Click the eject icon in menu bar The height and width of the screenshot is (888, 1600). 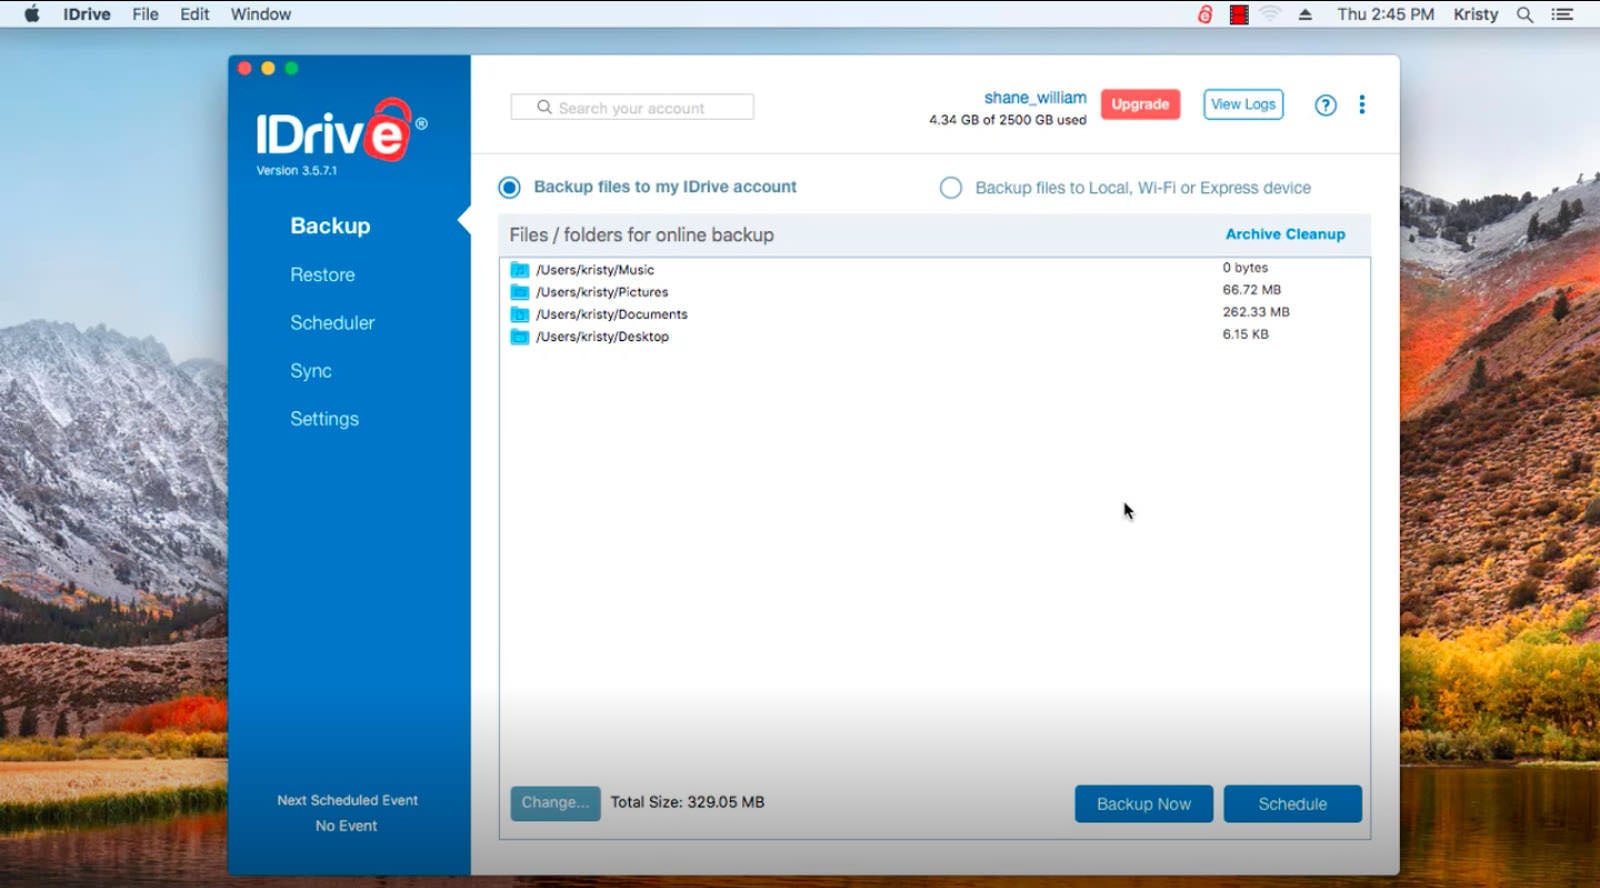tap(1305, 14)
